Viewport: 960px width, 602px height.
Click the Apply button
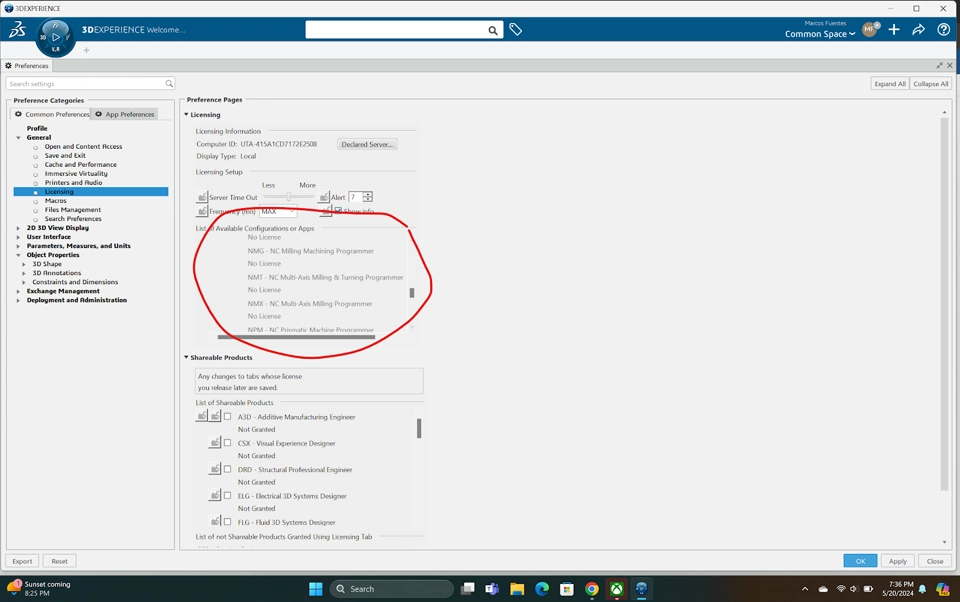(x=898, y=561)
